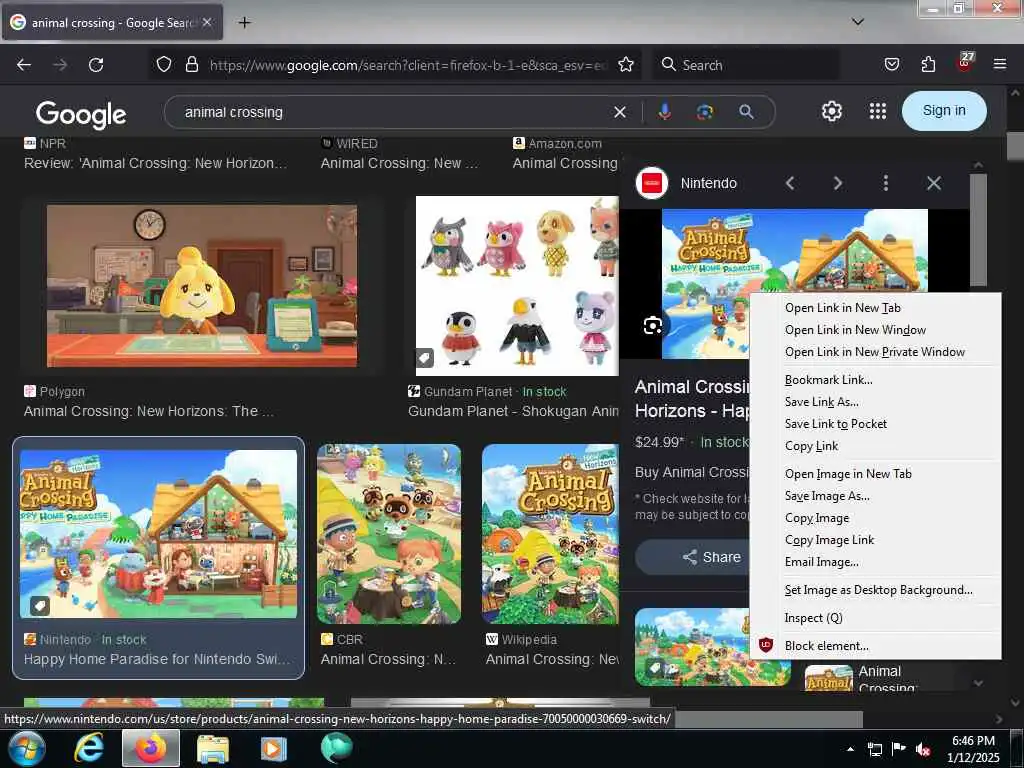Click the Gundam Planet plush figures thumbnail

[x=517, y=286]
